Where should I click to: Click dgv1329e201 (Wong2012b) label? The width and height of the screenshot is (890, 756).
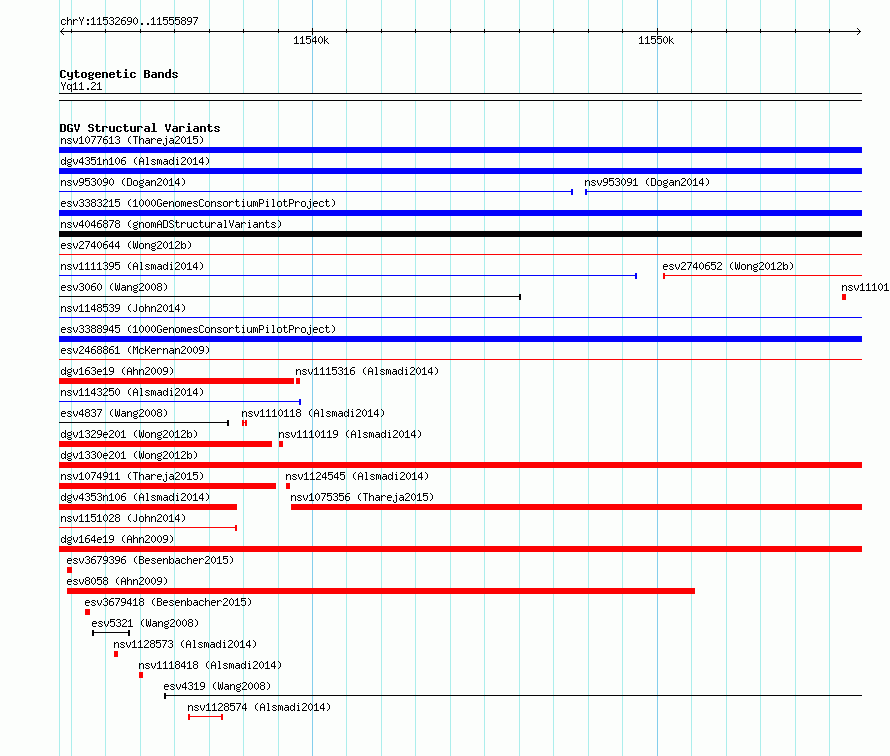[x=129, y=434]
